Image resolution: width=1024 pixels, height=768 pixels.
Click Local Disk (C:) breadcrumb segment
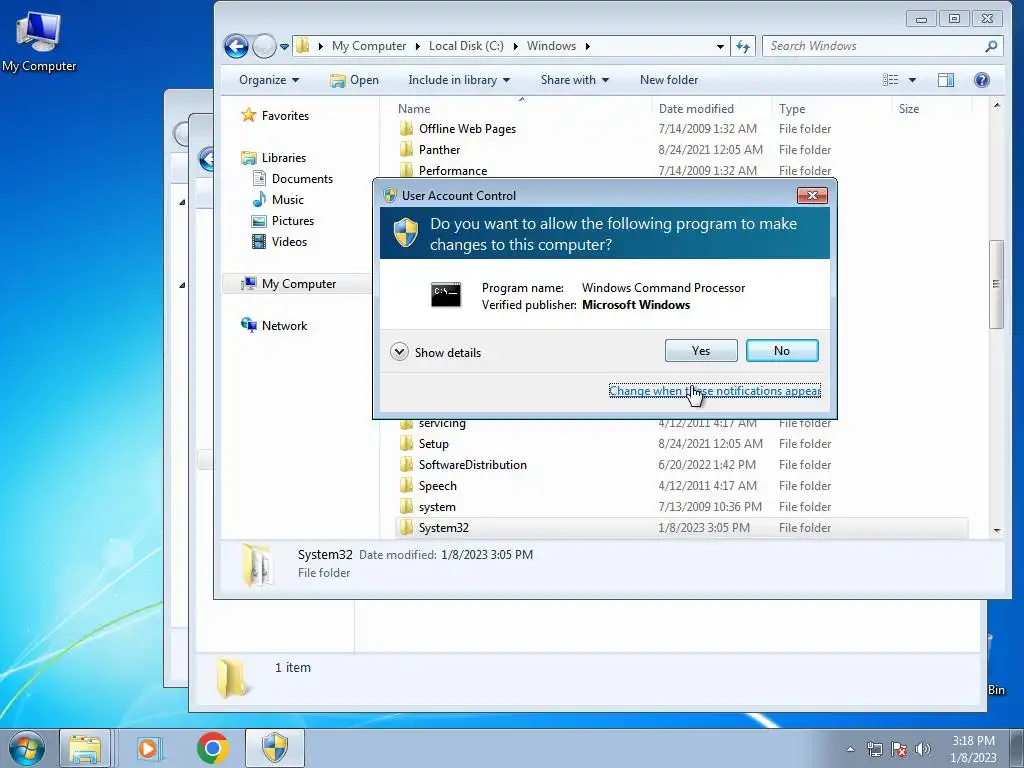466,46
